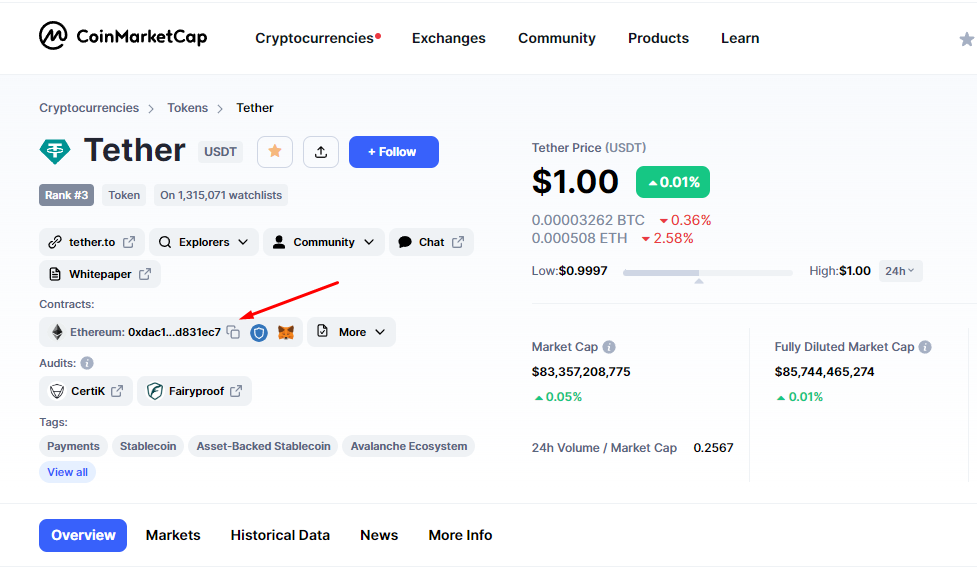Click View all tags

click(67, 472)
